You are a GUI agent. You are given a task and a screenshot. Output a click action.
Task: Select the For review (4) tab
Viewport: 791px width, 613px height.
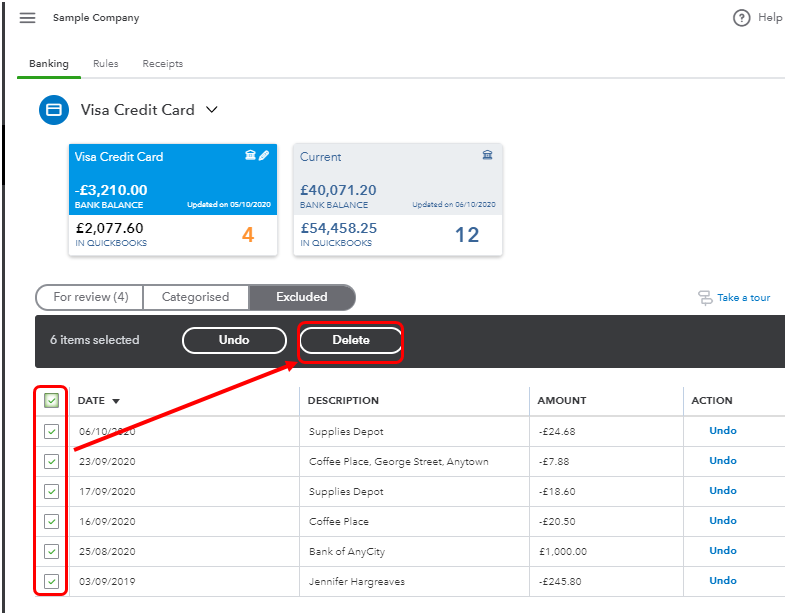(x=90, y=297)
